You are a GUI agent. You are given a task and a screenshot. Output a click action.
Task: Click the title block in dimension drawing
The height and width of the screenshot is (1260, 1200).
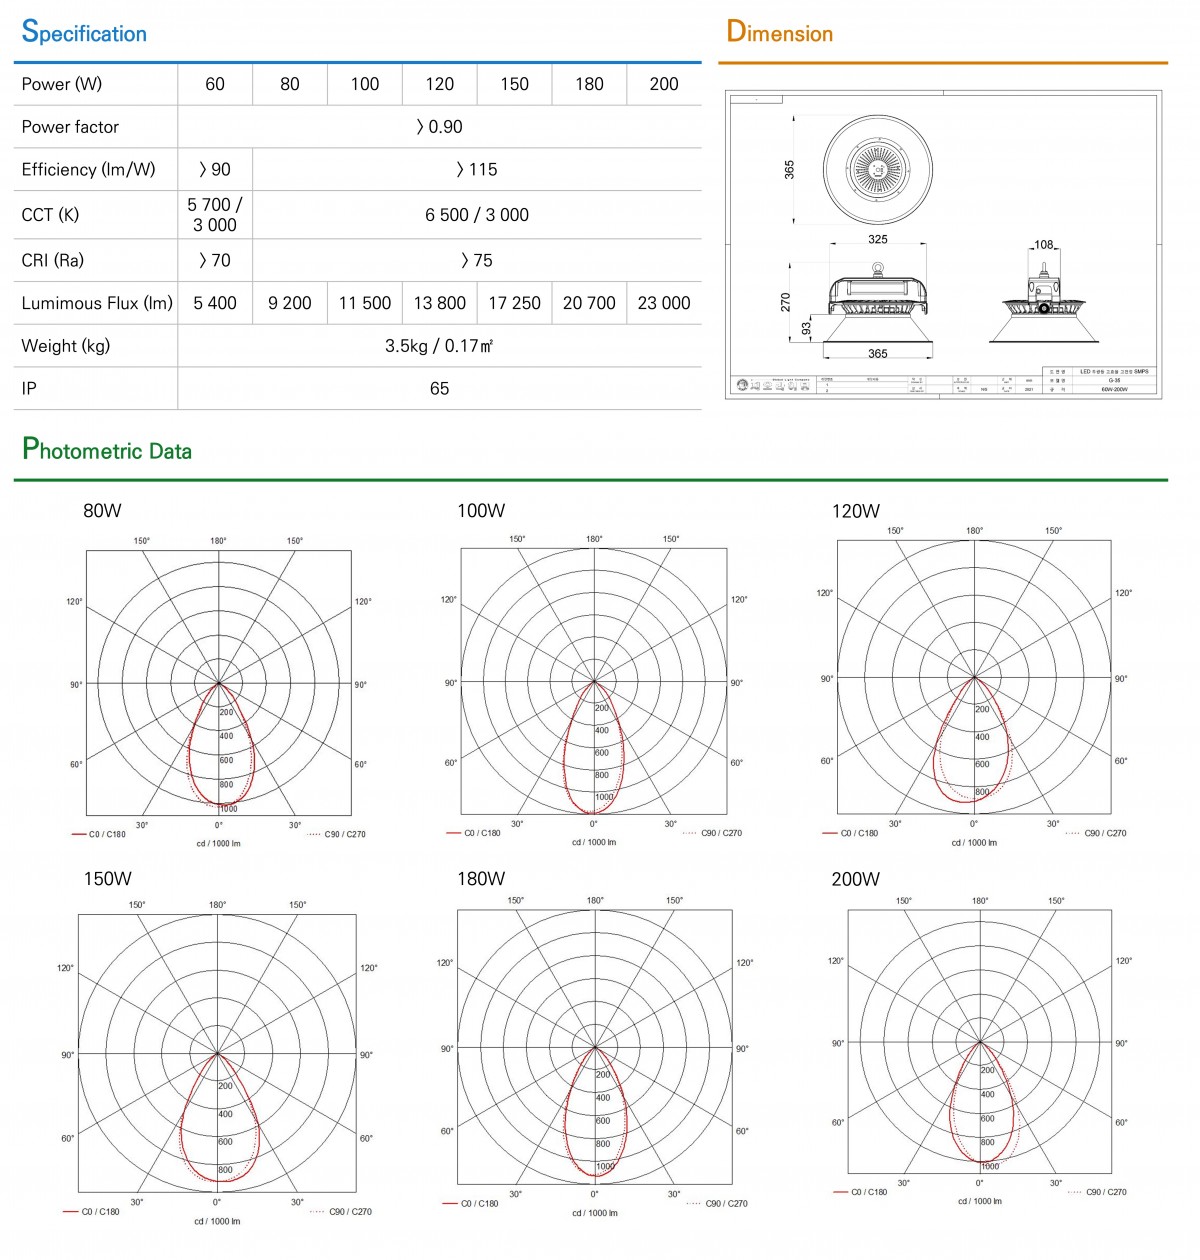coord(1099,381)
